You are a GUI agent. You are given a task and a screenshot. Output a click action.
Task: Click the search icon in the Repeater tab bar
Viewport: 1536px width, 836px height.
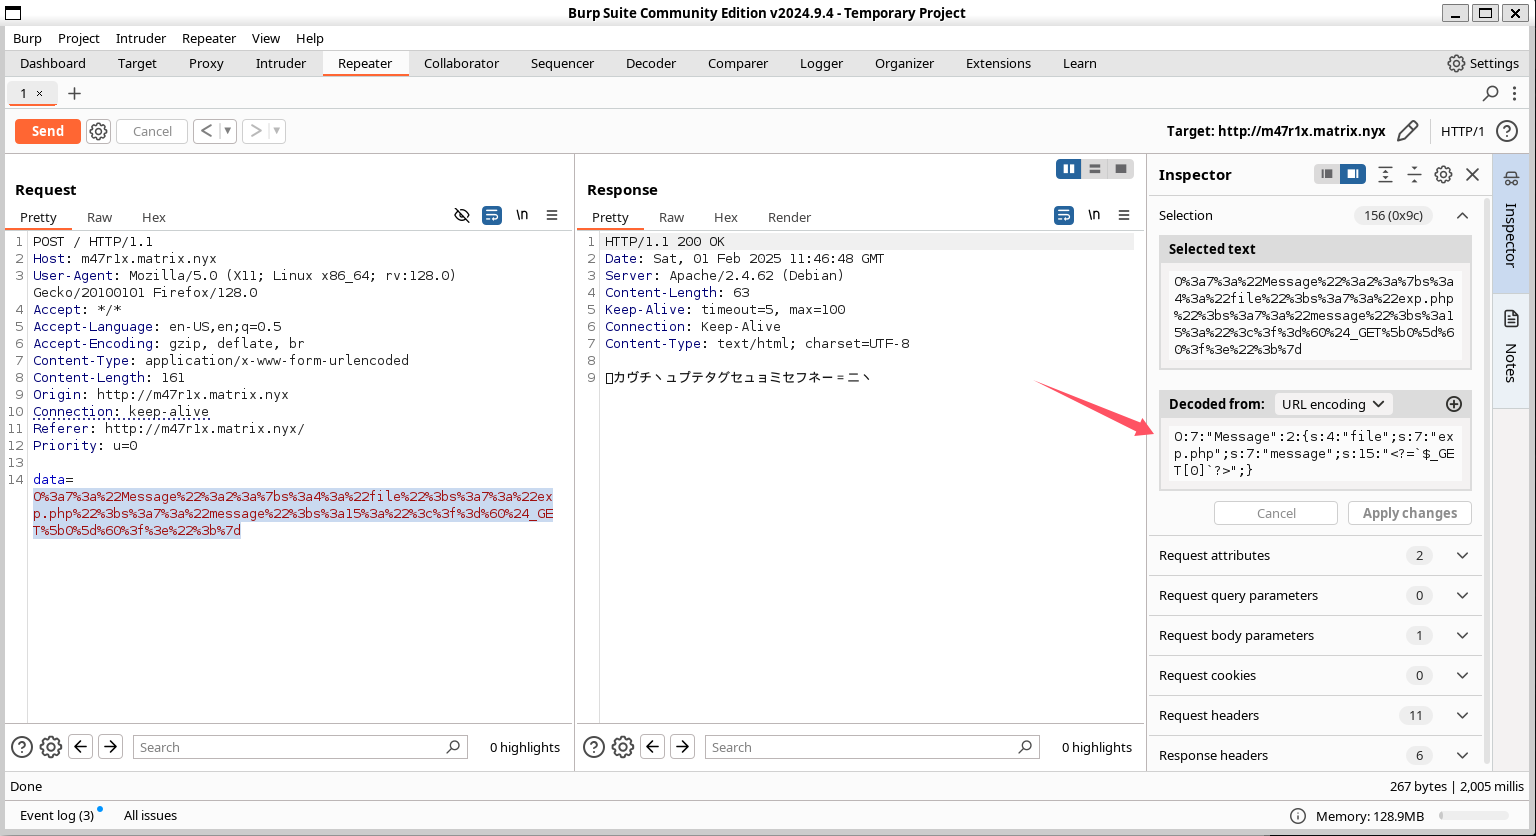(1490, 93)
